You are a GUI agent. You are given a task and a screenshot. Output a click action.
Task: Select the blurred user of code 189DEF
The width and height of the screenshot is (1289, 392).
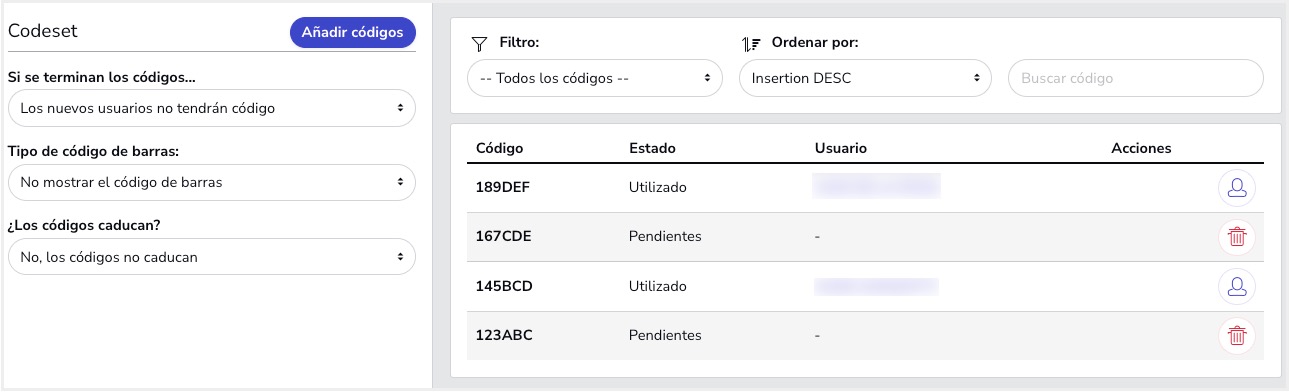tap(877, 187)
